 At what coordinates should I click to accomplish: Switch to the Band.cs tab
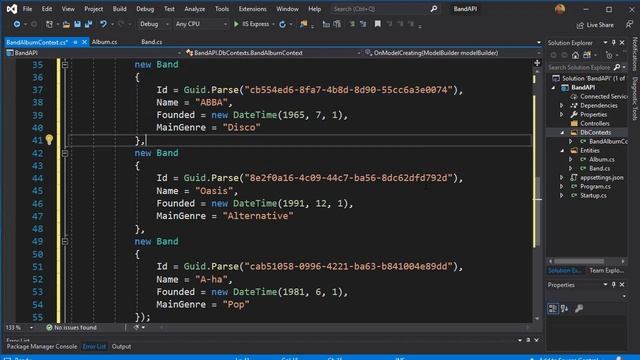pos(151,42)
